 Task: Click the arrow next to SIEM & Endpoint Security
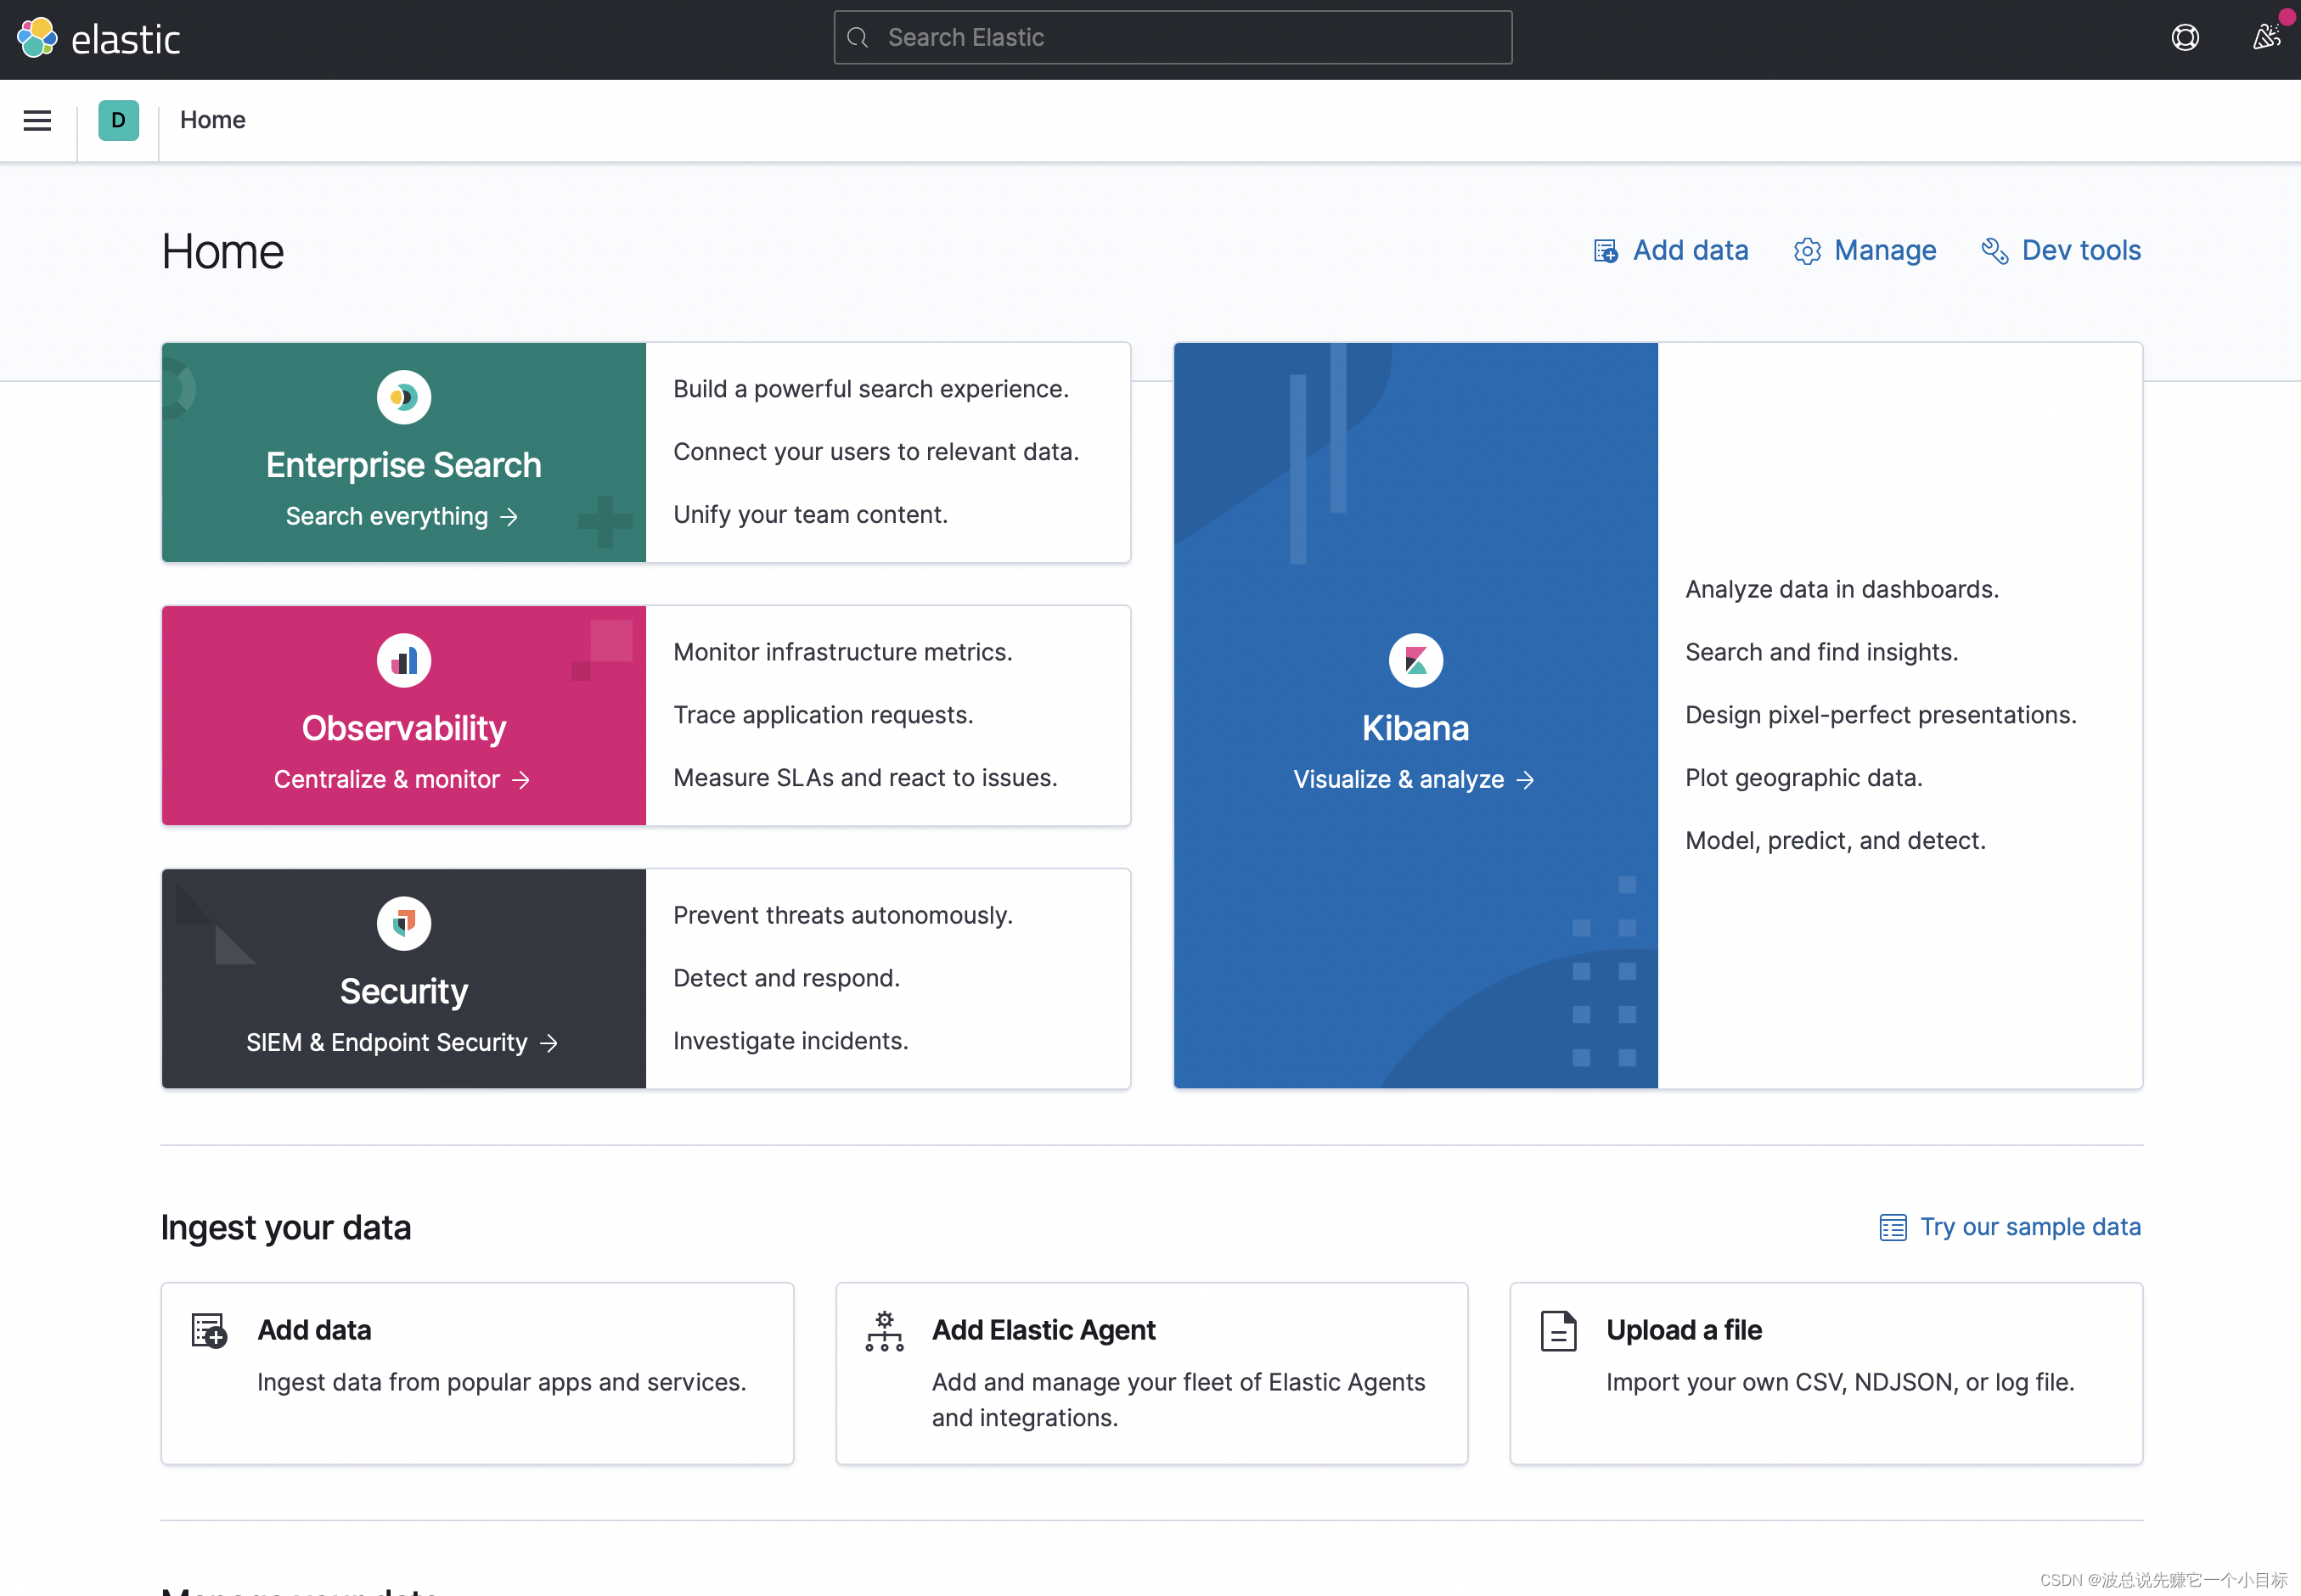pyautogui.click(x=549, y=1043)
